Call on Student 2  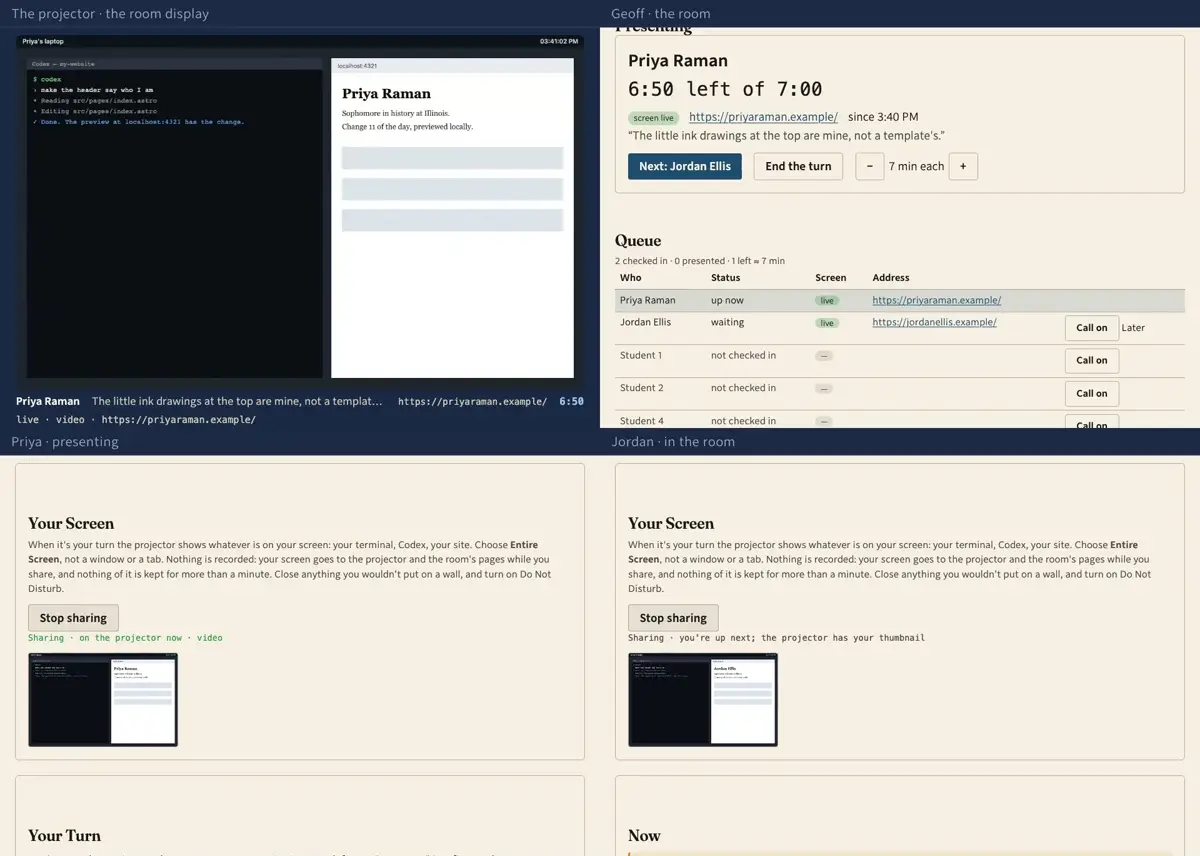pyautogui.click(x=1091, y=393)
